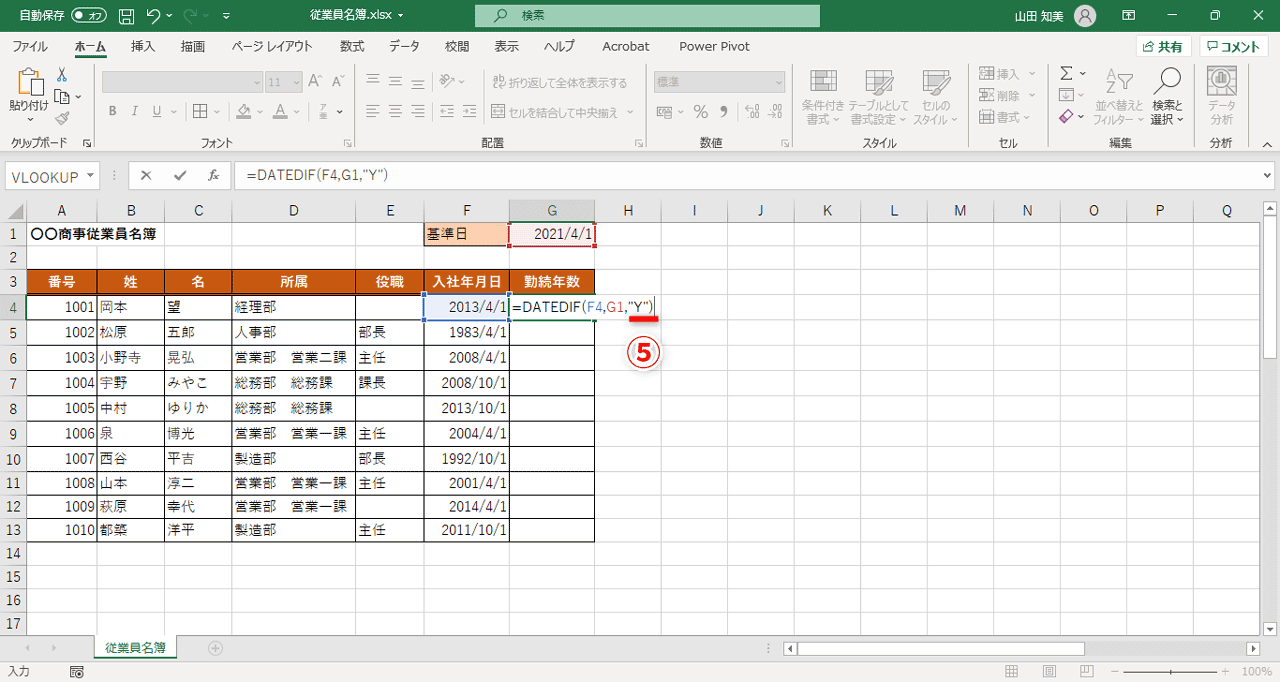The image size is (1280, 682).
Task: Click the Save floppy disk icon
Action: tap(126, 16)
